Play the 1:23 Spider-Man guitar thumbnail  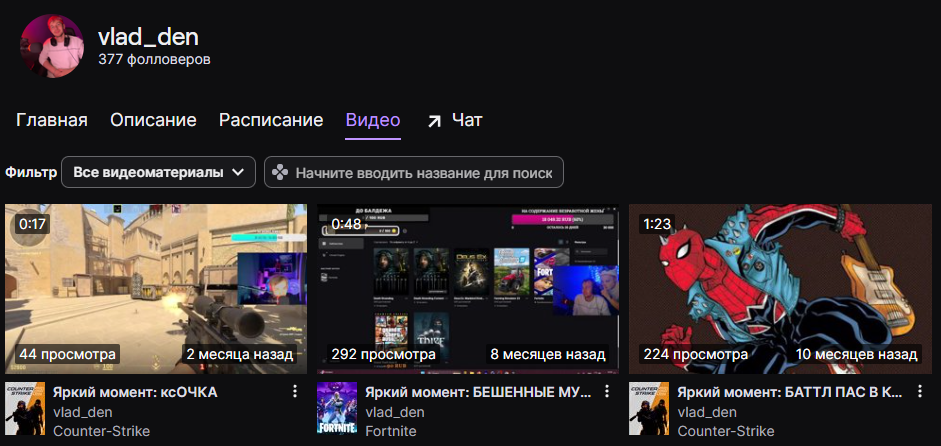(x=780, y=289)
